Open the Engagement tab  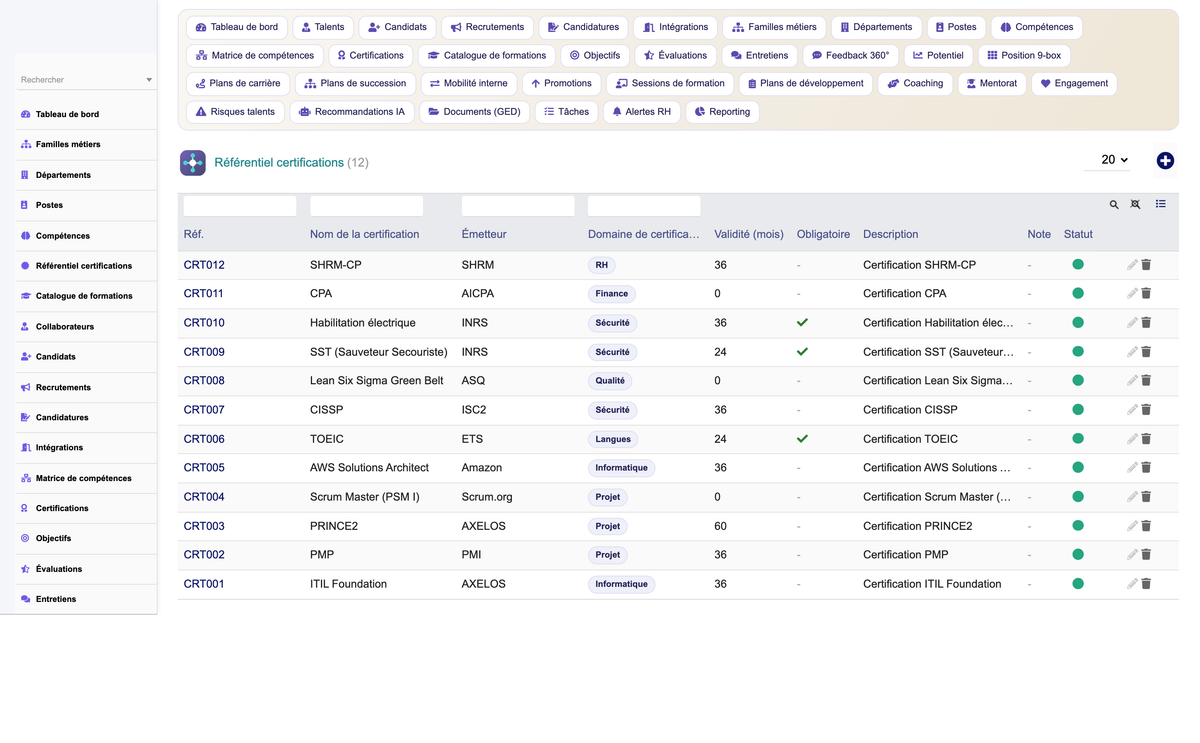[1073, 83]
